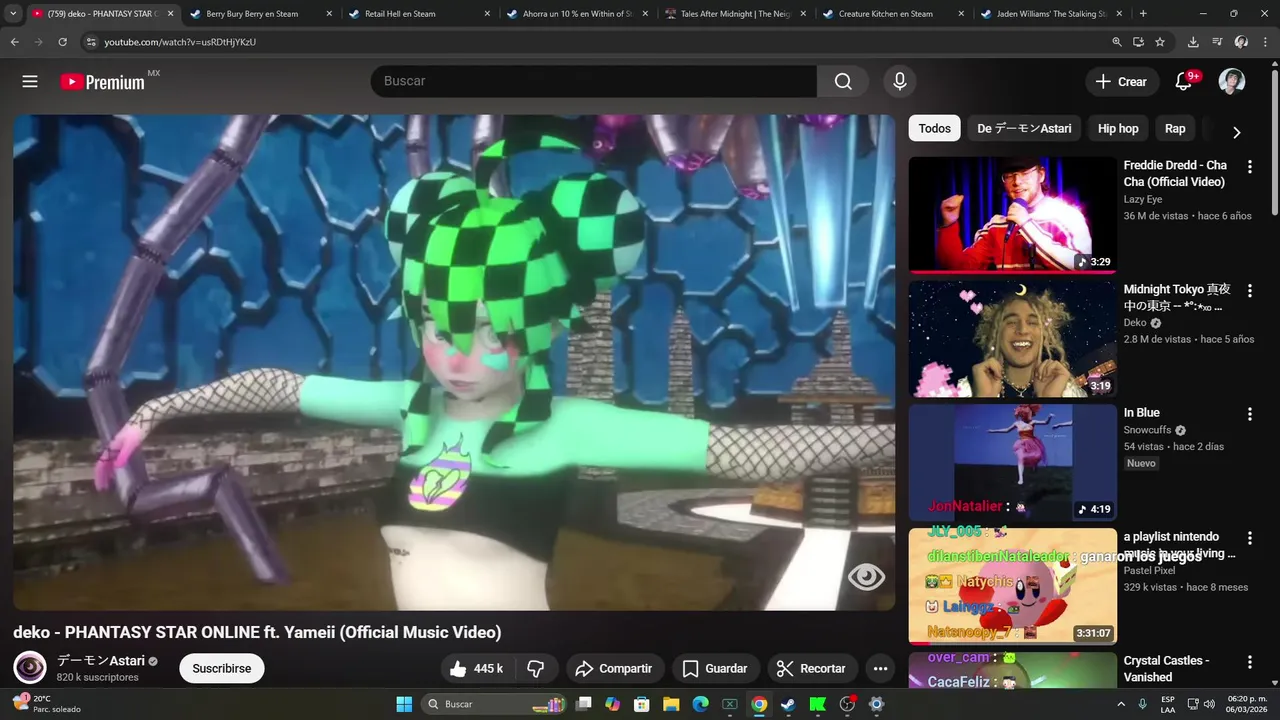Open options for playlist nintendo video
Image resolution: width=1280 pixels, height=720 pixels.
click(x=1249, y=538)
